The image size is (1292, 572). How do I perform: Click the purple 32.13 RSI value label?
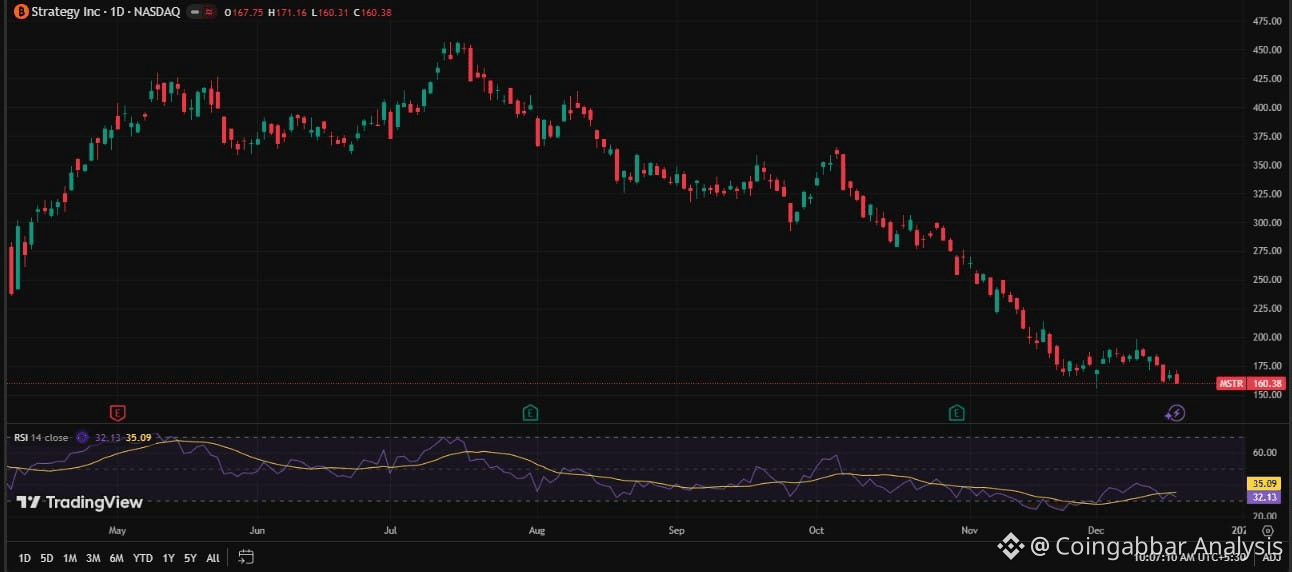pos(1265,496)
